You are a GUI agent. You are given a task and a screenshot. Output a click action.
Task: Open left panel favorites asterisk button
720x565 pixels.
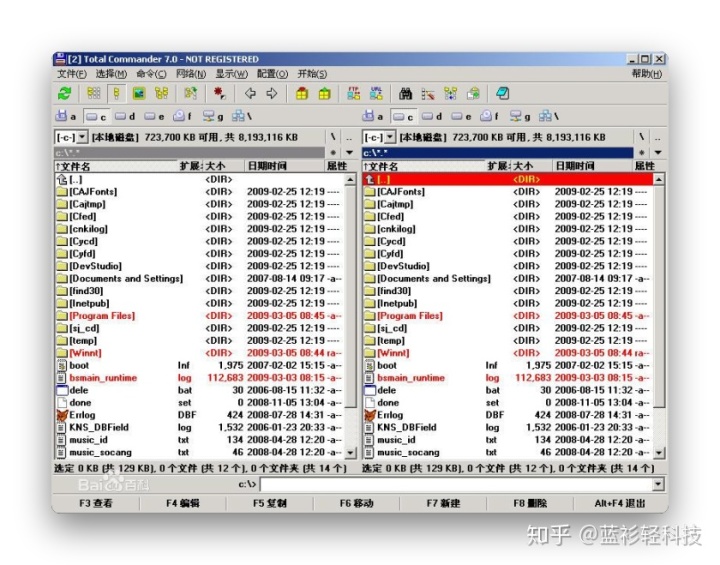333,153
